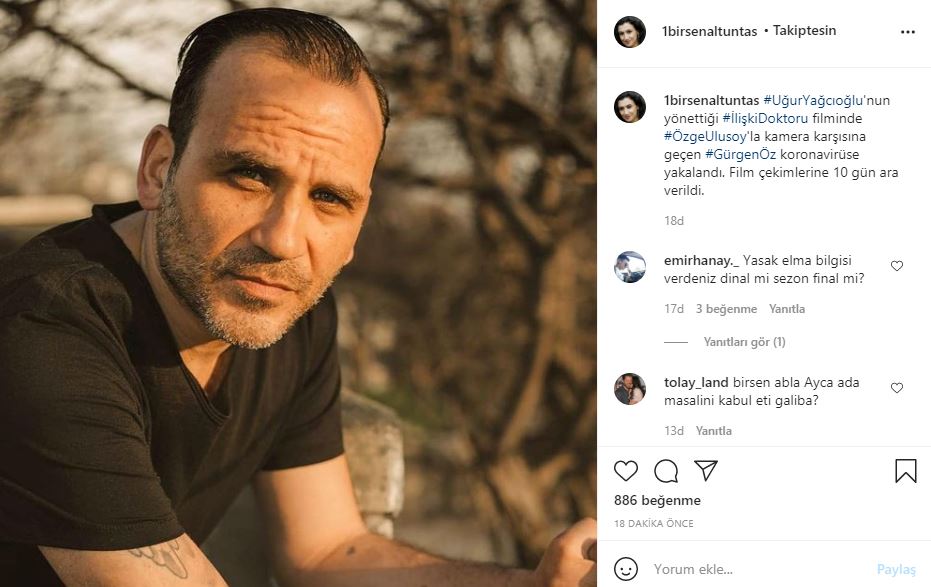Open the three-dots more options menu
This screenshot has height=587, width=931.
(x=908, y=32)
